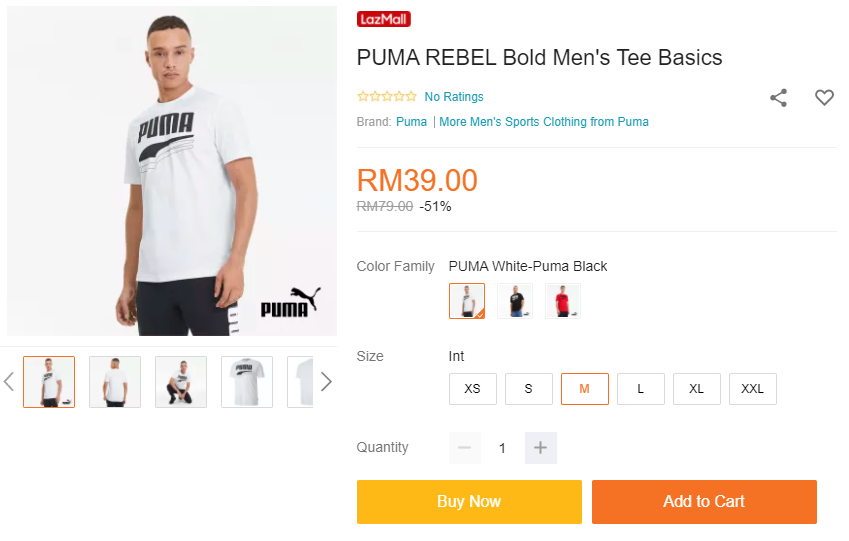View the second product thumbnail, back view
Screen dimensions: 849x541
click(115, 382)
